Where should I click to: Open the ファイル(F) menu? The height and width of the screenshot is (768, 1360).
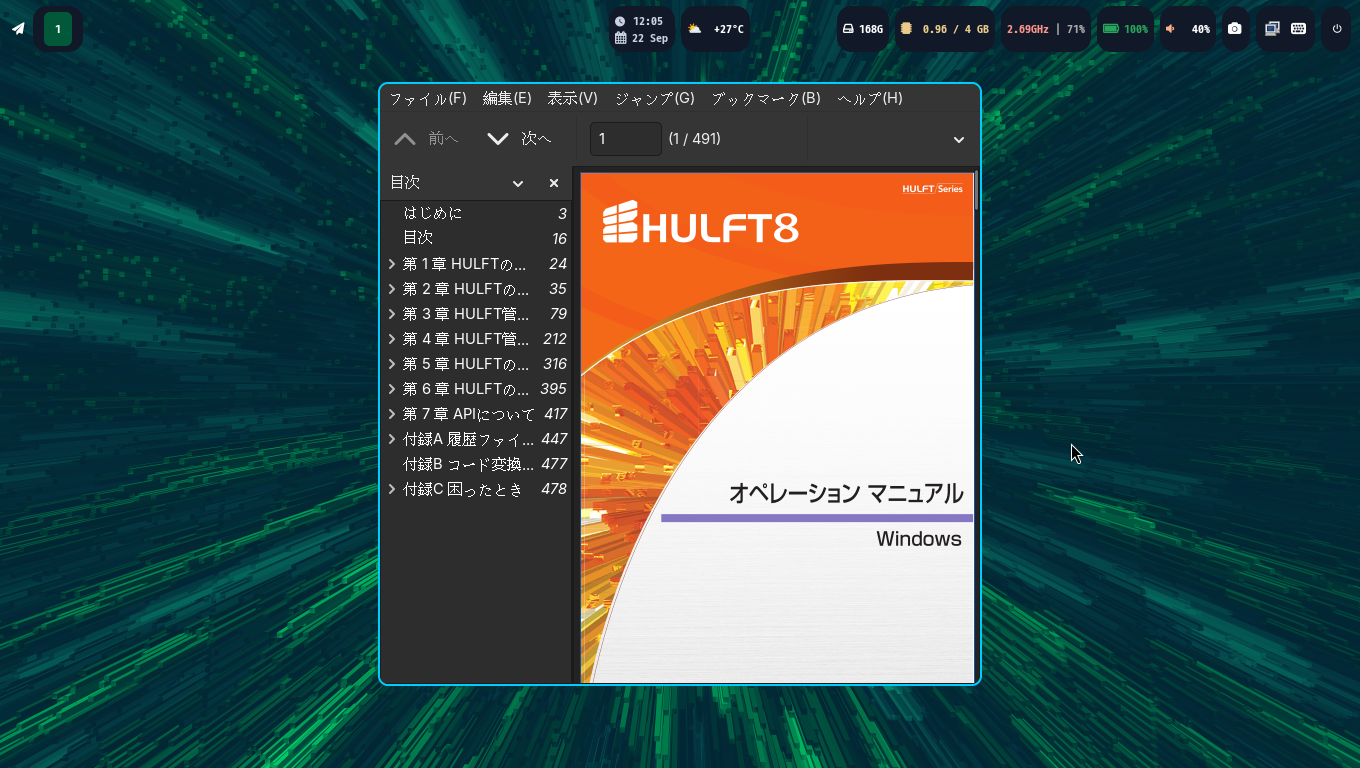428,98
